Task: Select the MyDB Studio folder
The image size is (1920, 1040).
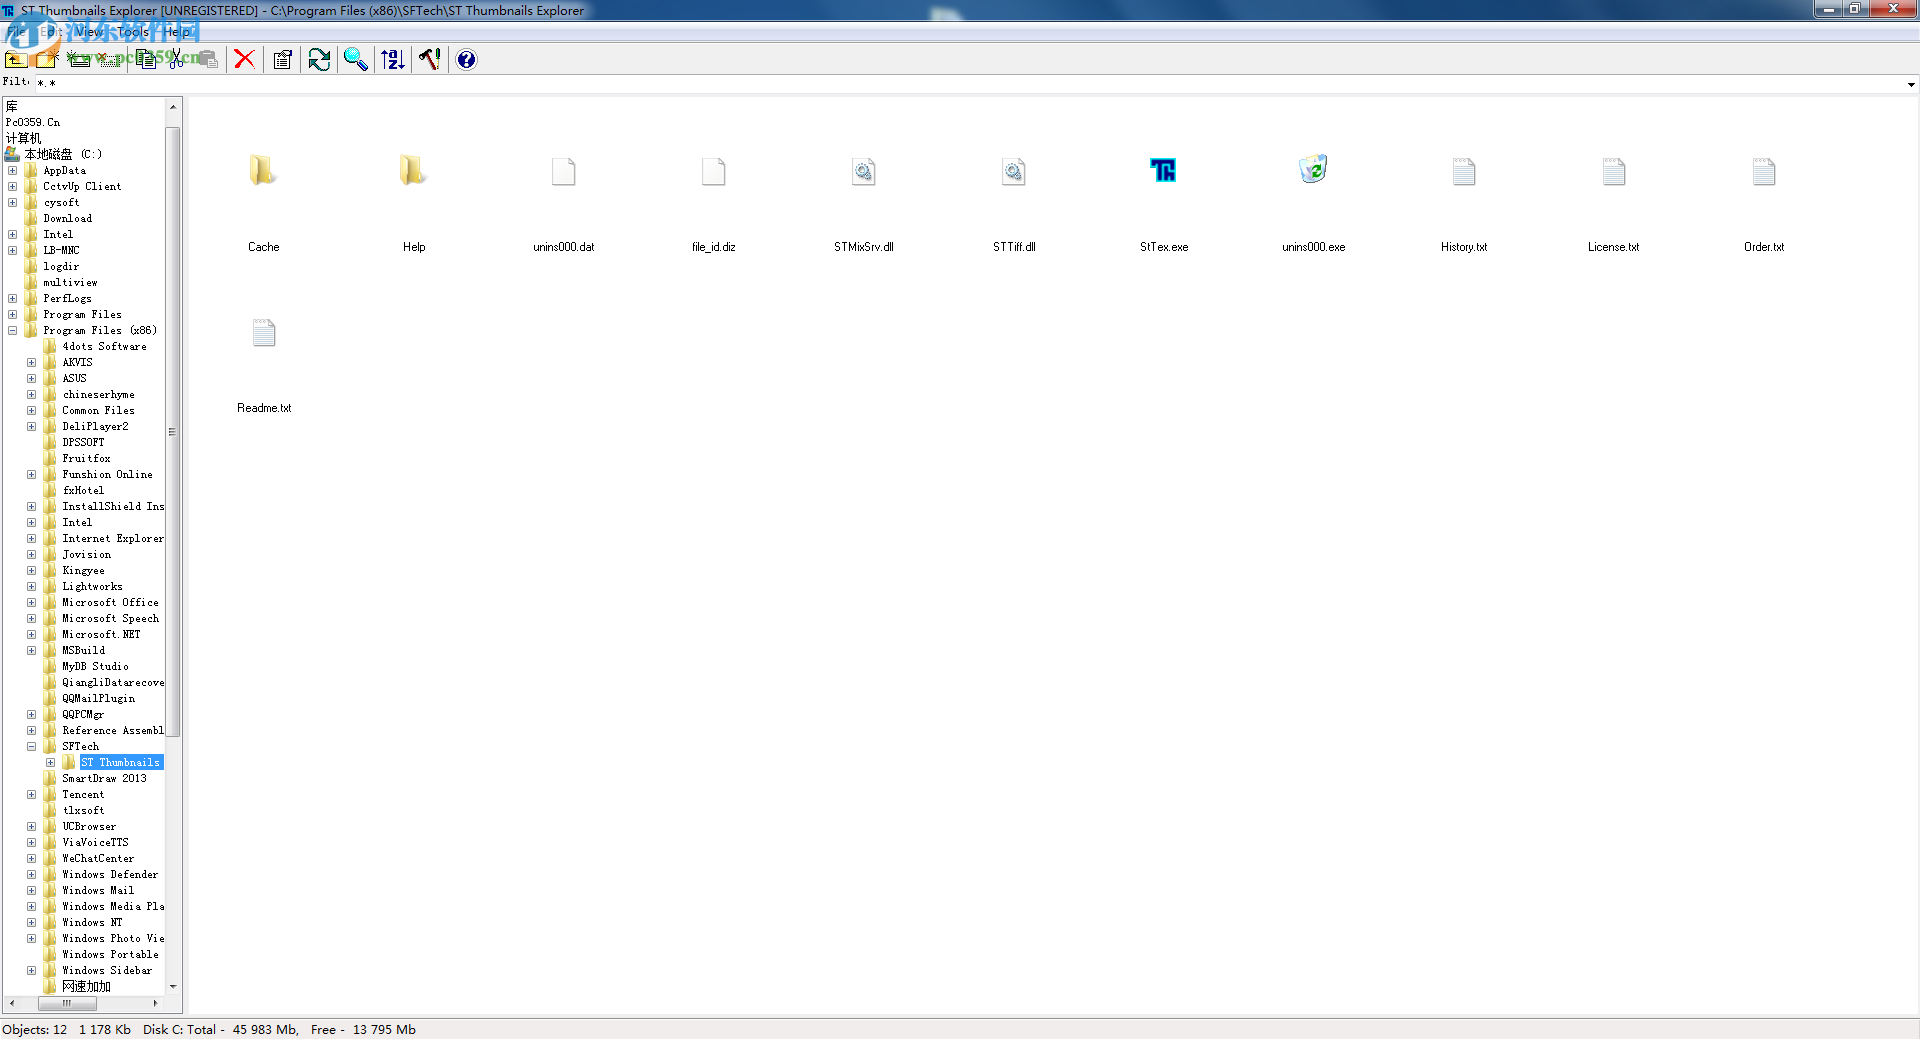Action: tap(95, 667)
